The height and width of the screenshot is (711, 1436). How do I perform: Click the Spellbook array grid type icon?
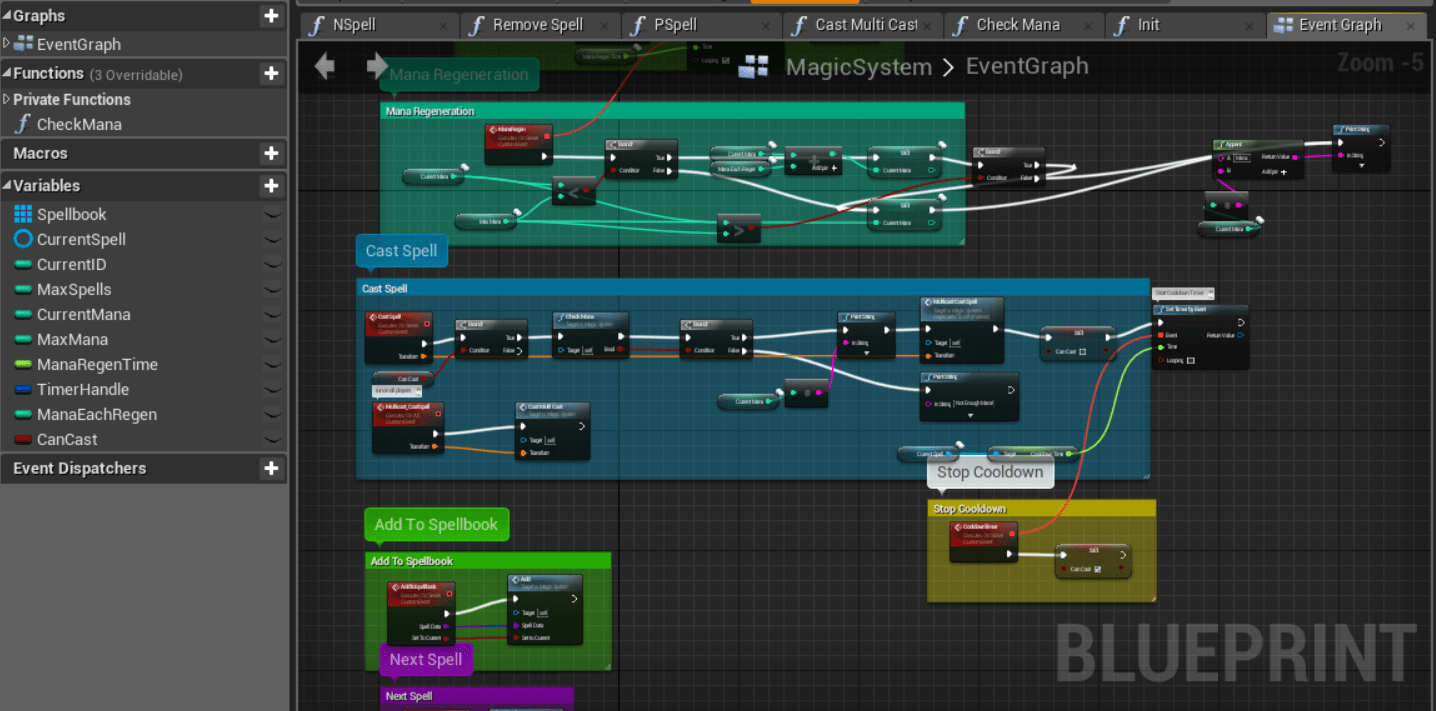click(23, 214)
